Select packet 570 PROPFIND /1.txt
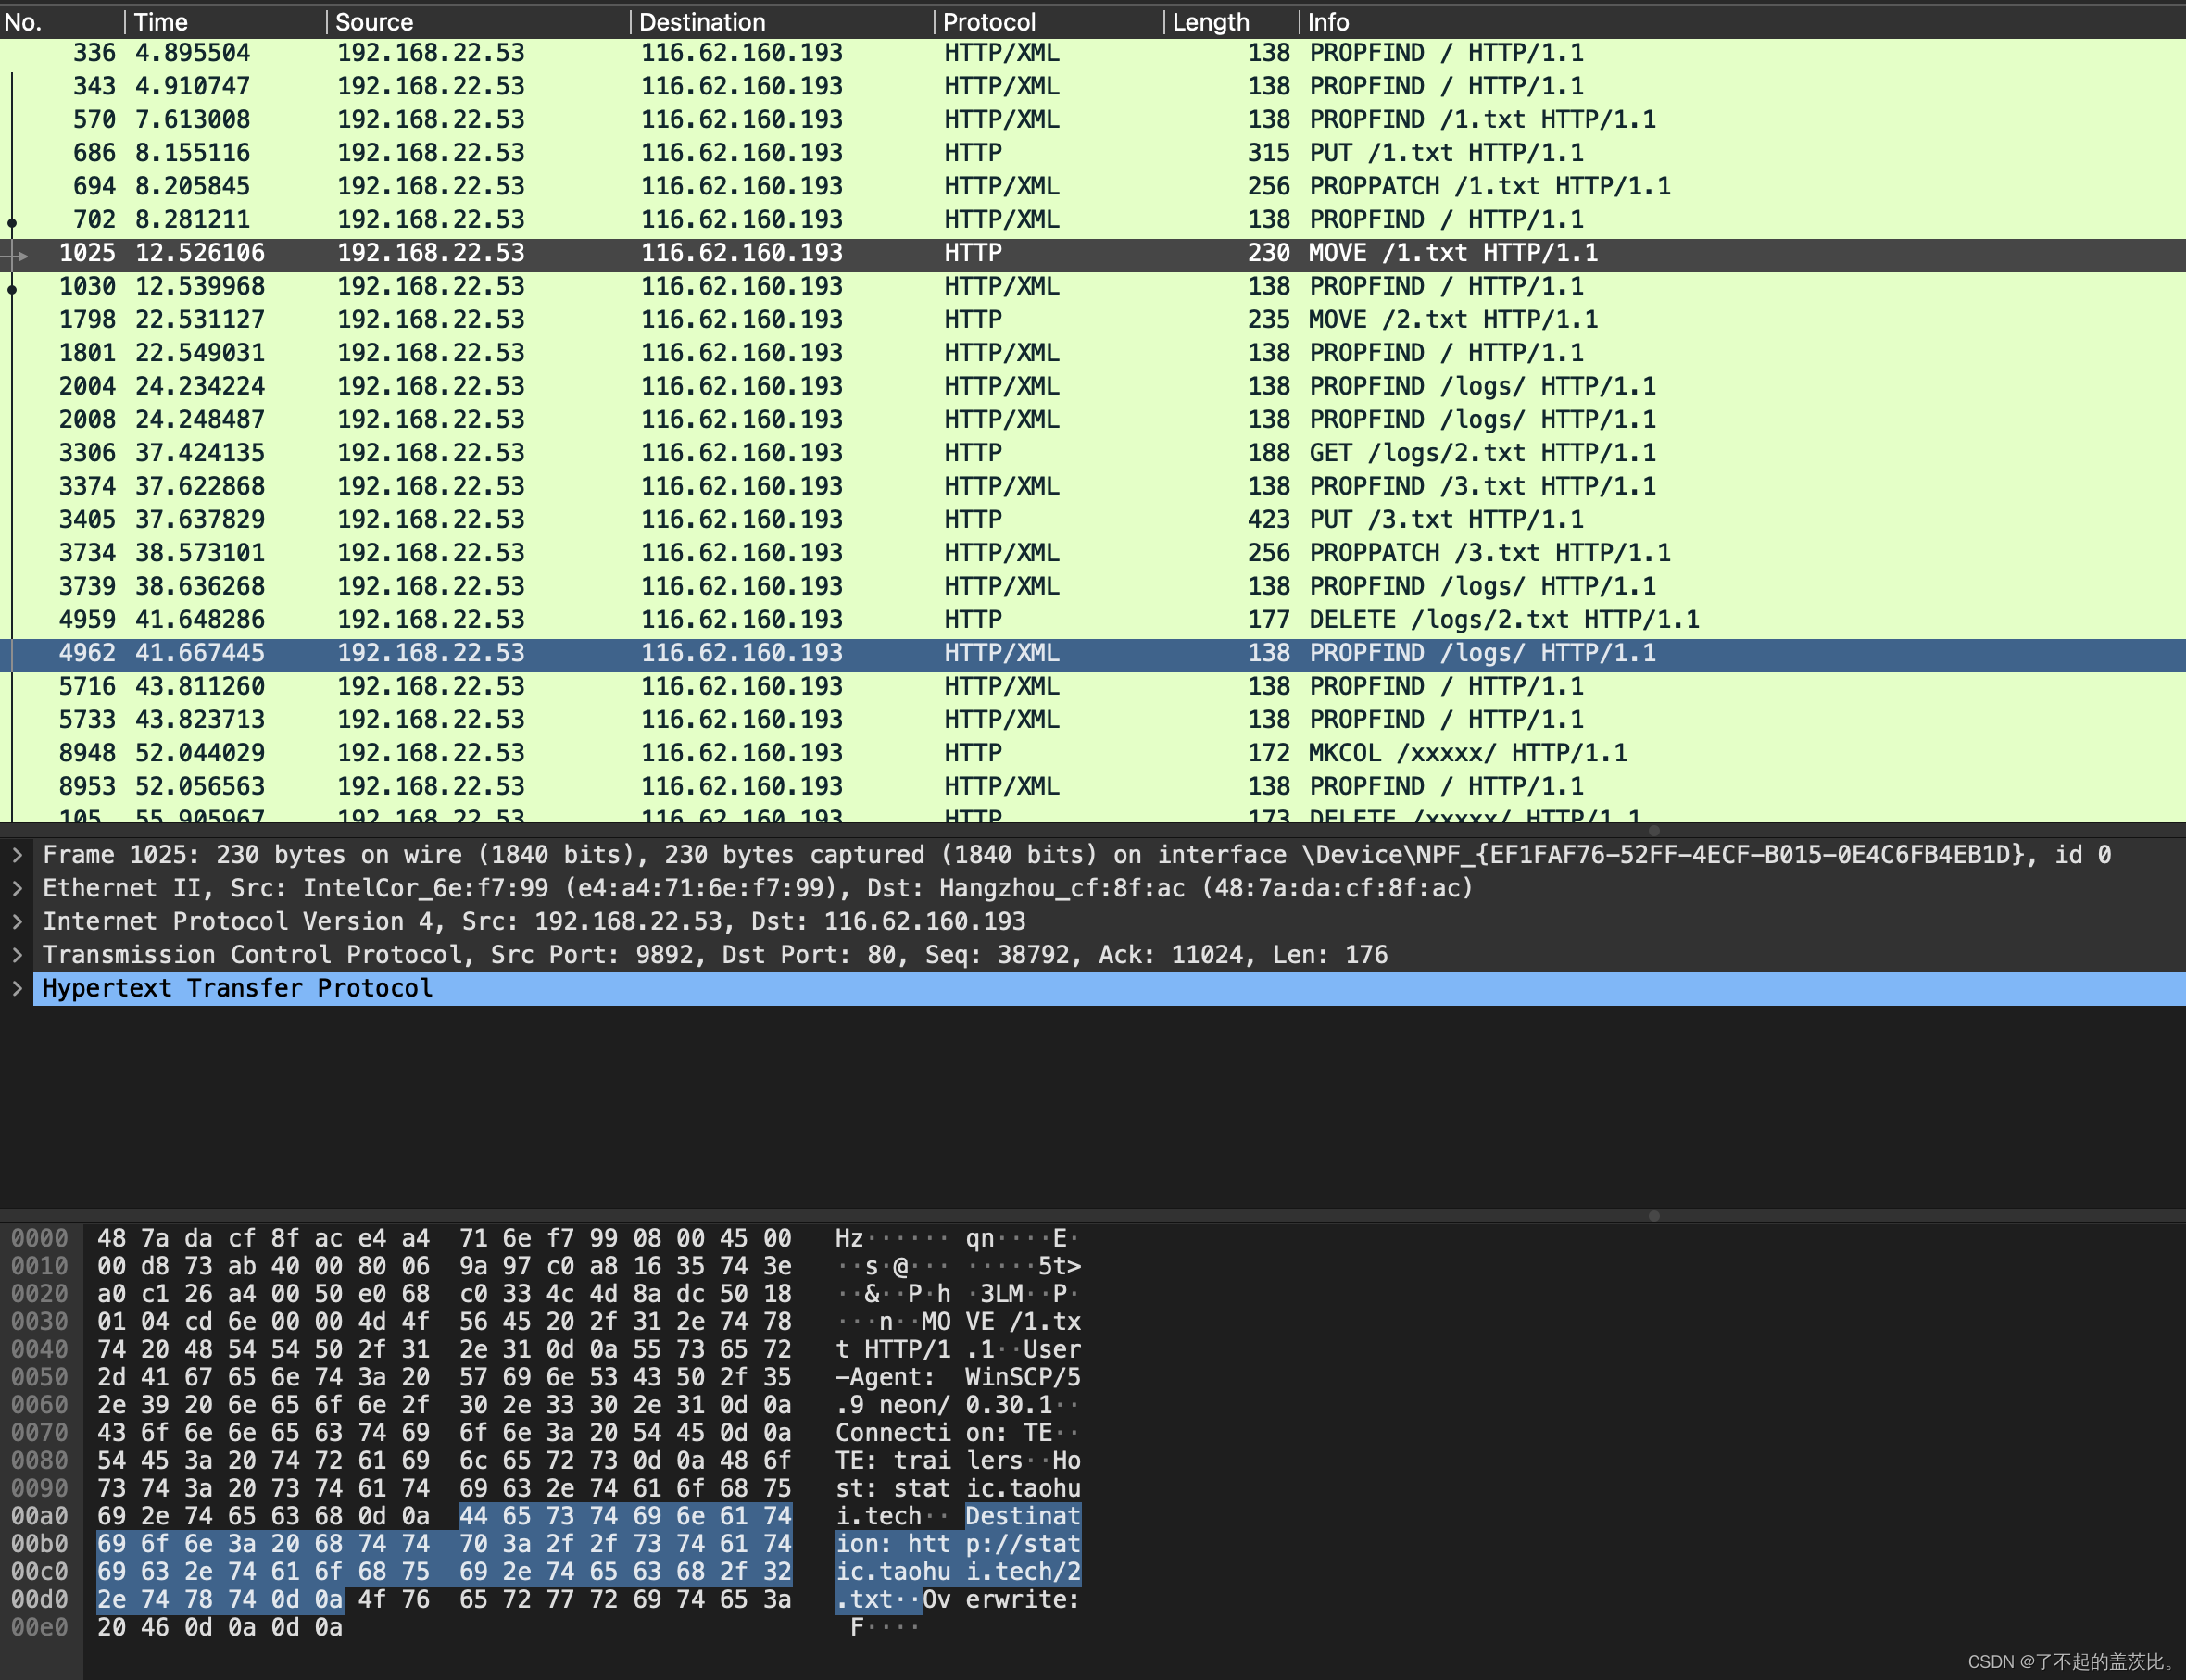2186x1680 pixels. click(1093, 120)
